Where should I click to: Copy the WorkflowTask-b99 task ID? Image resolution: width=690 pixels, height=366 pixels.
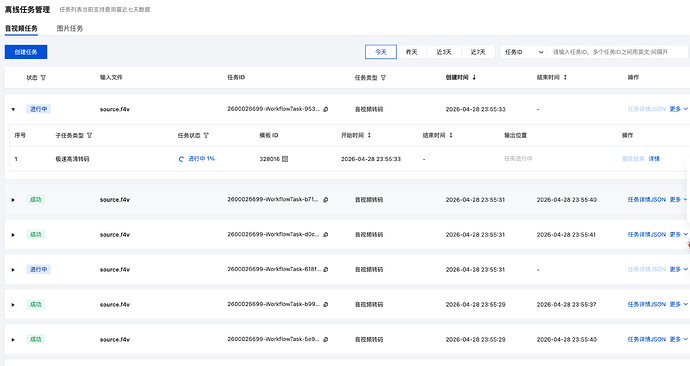pyautogui.click(x=326, y=304)
